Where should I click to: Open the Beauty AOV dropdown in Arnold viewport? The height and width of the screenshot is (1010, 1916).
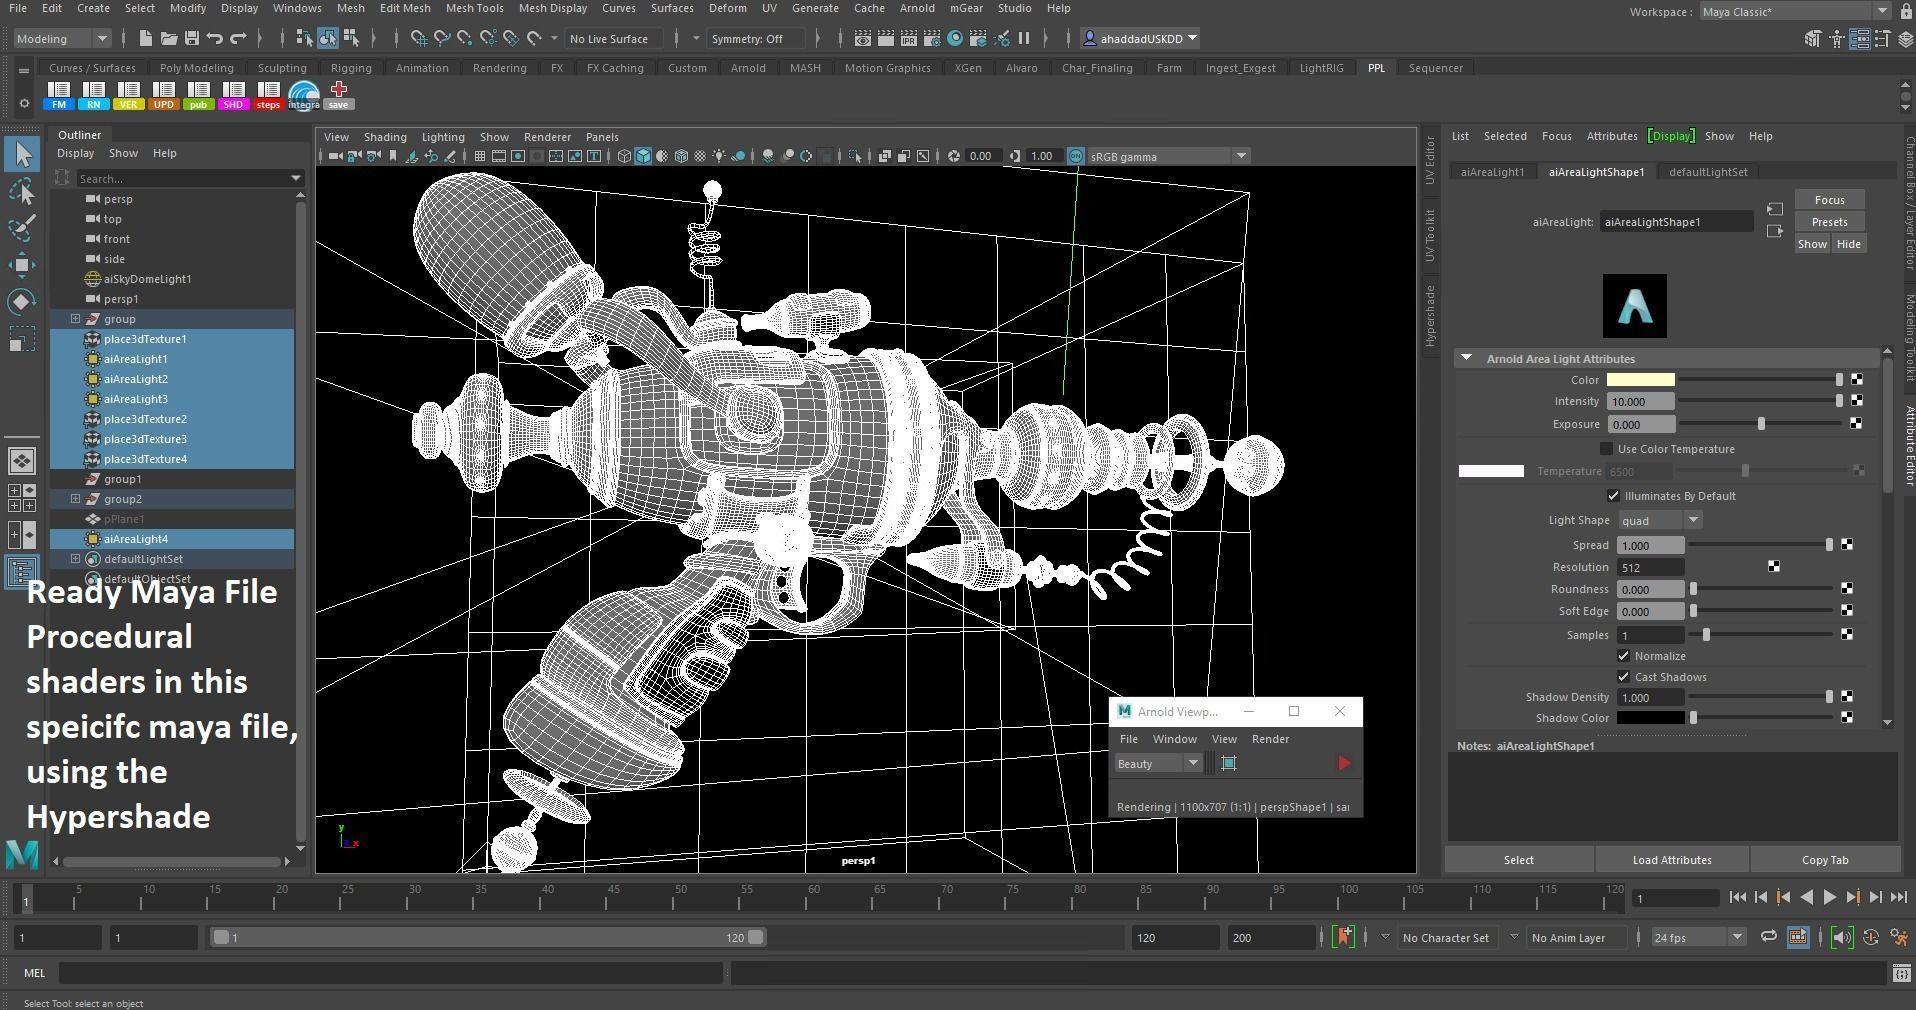click(x=1158, y=764)
